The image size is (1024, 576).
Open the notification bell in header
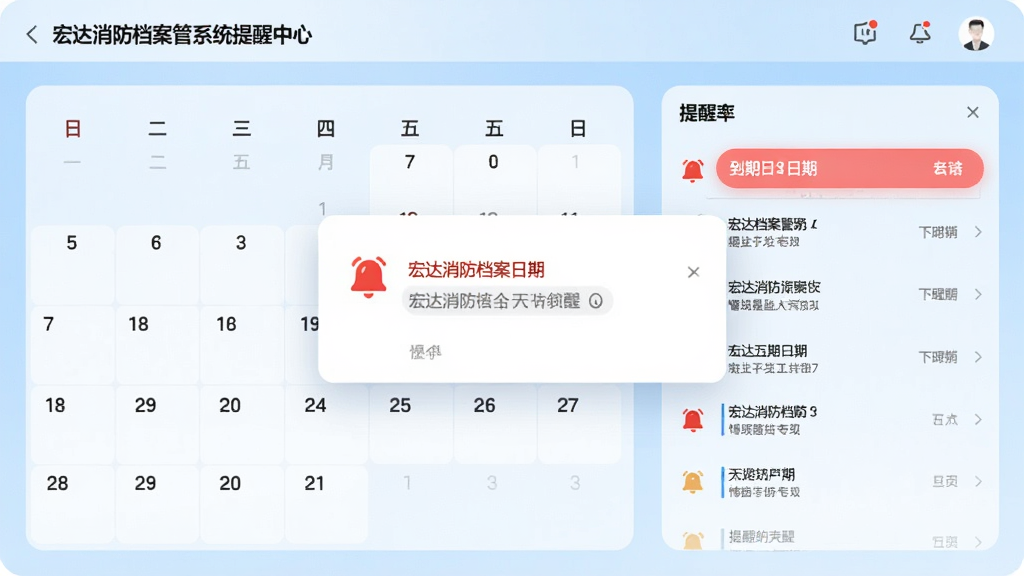[920, 33]
